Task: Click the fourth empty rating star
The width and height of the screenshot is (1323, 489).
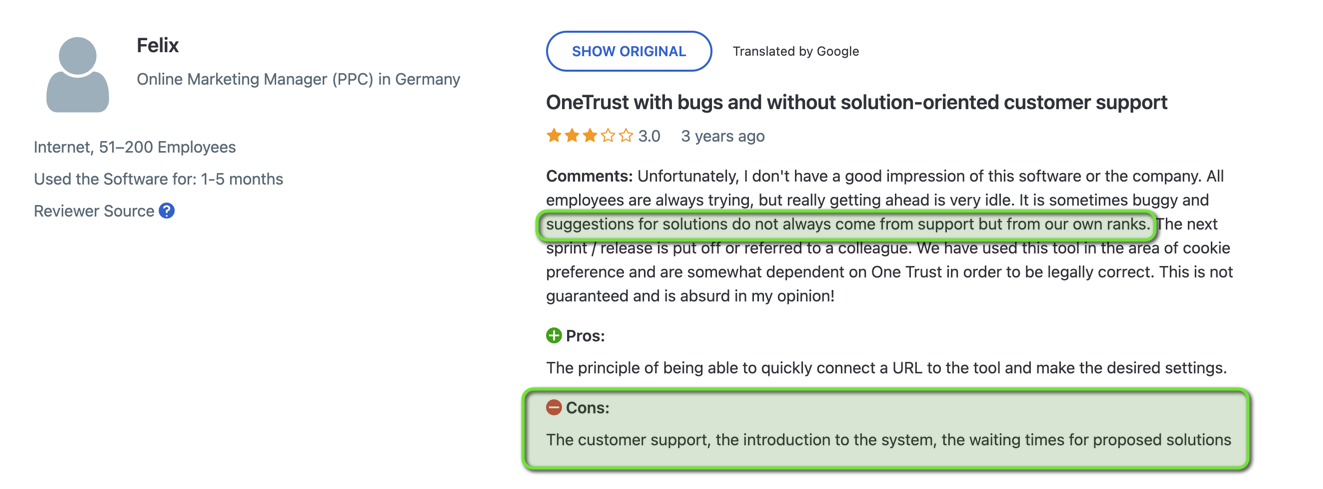Action: point(608,135)
